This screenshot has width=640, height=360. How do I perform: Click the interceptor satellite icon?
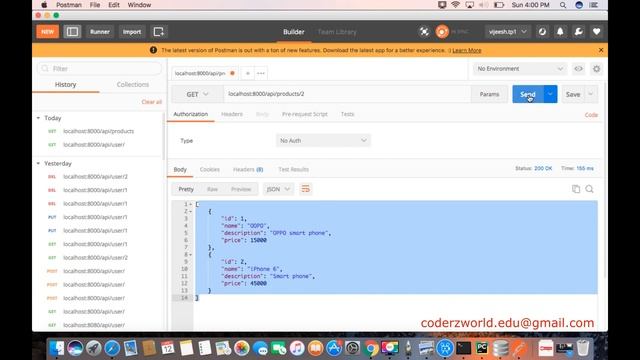(x=424, y=31)
